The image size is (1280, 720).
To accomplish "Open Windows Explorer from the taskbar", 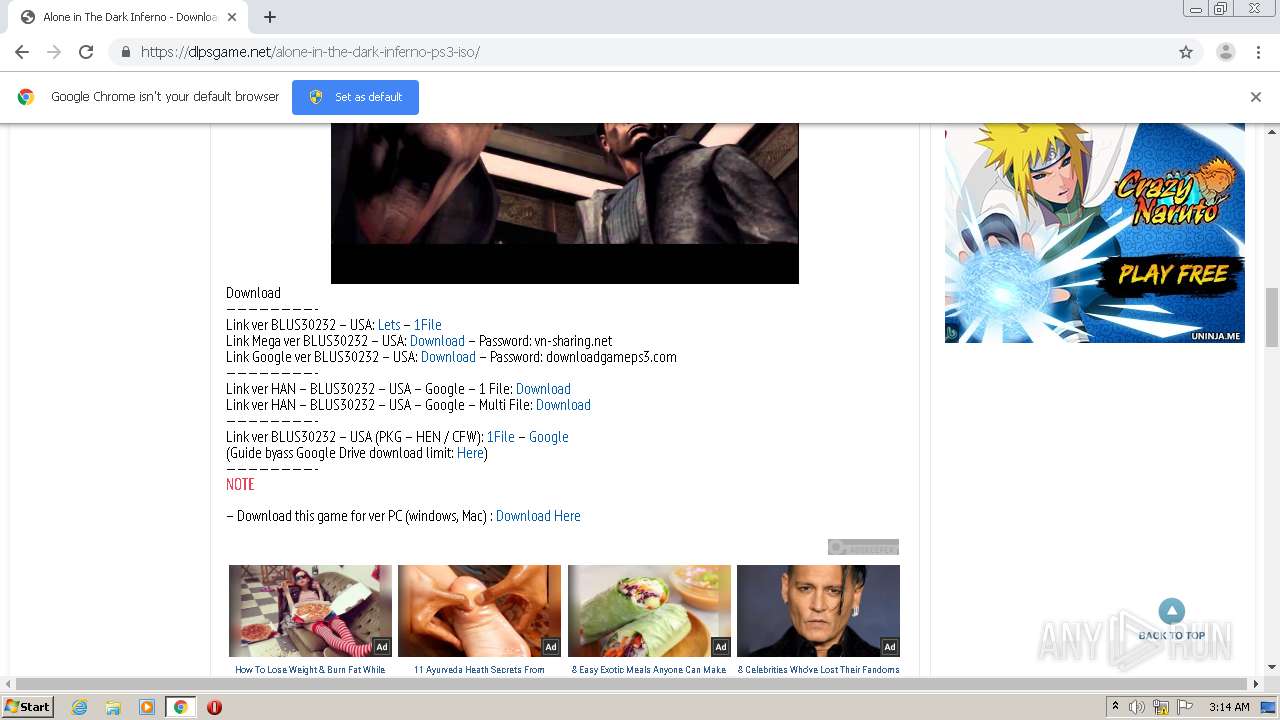I will click(113, 707).
